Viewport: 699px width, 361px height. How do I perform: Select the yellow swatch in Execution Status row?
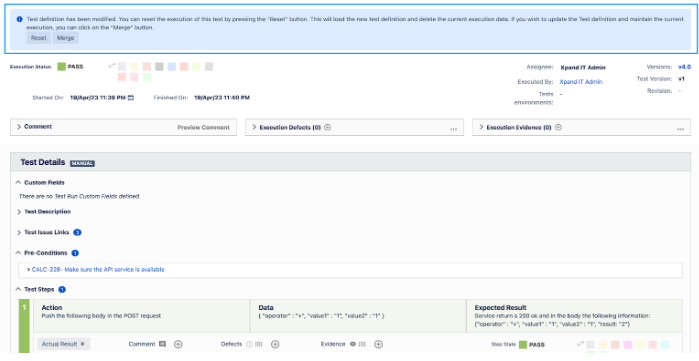[x=134, y=67]
